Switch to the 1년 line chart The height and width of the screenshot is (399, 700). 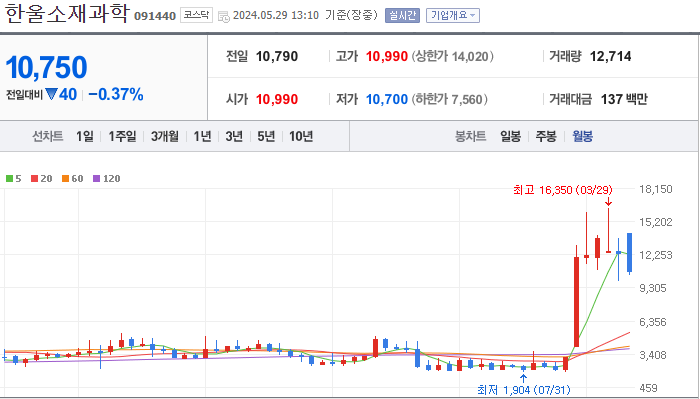pos(202,136)
